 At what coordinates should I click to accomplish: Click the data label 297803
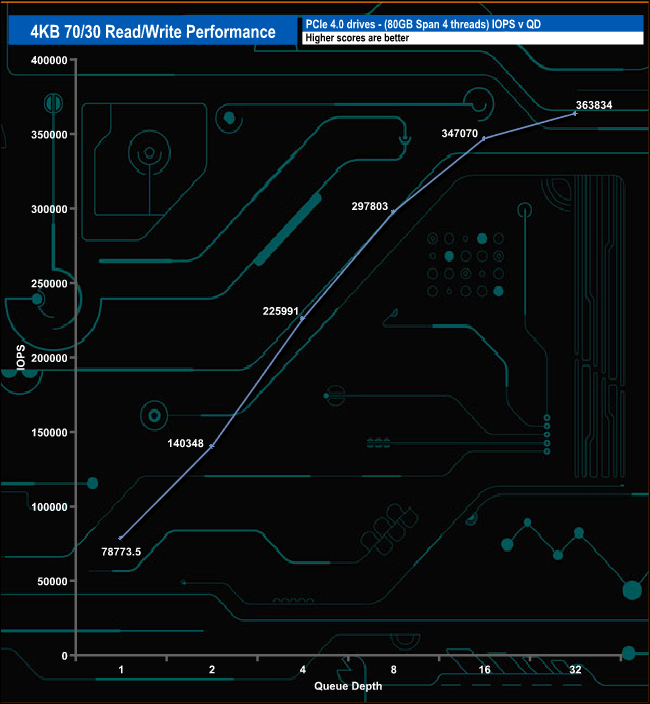369,206
